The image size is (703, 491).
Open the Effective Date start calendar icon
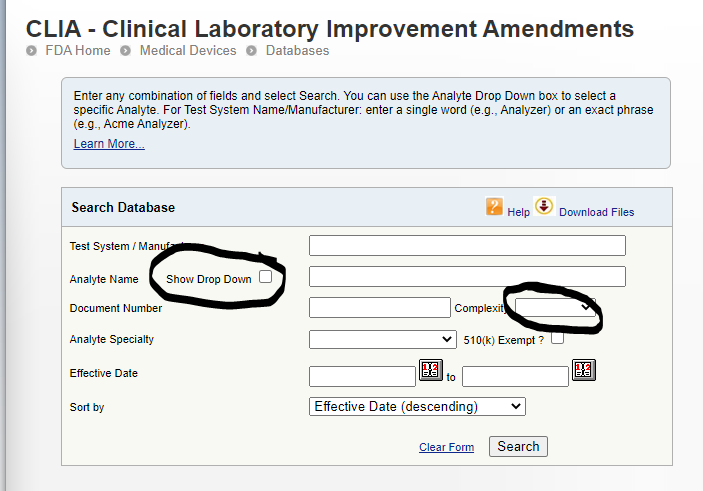click(x=431, y=370)
